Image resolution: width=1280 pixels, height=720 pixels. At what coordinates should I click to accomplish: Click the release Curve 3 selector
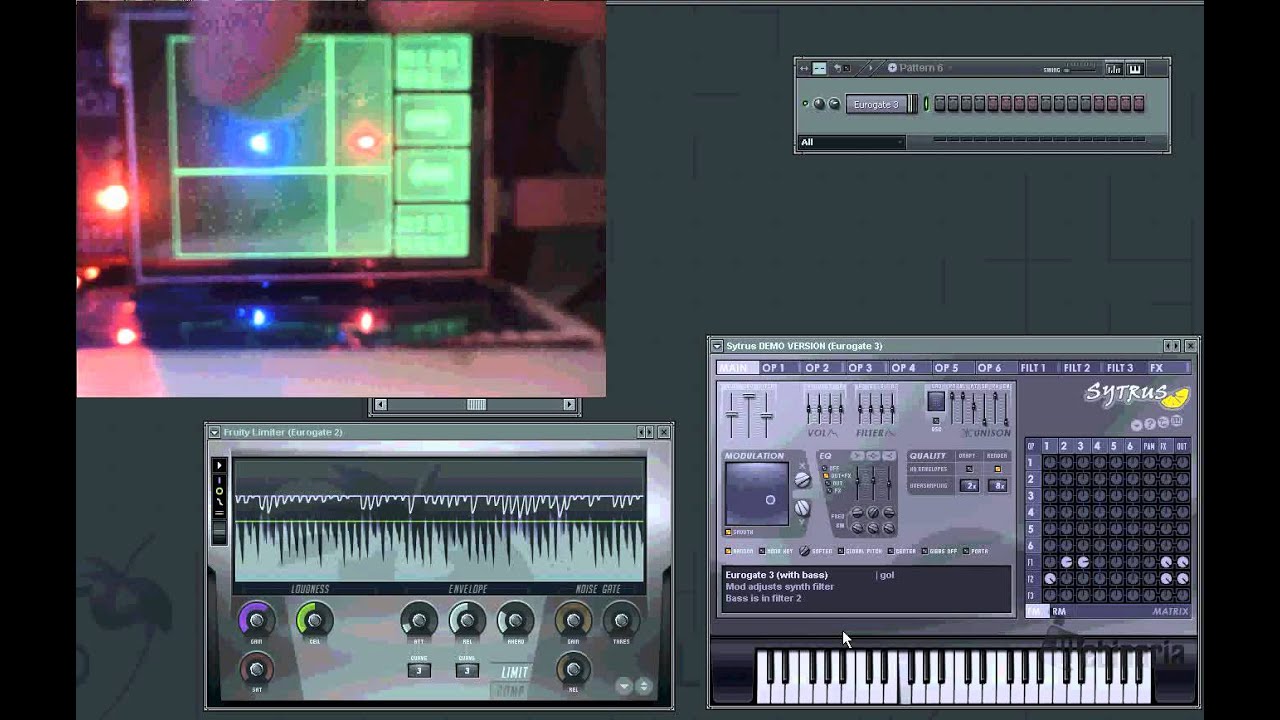pyautogui.click(x=467, y=670)
